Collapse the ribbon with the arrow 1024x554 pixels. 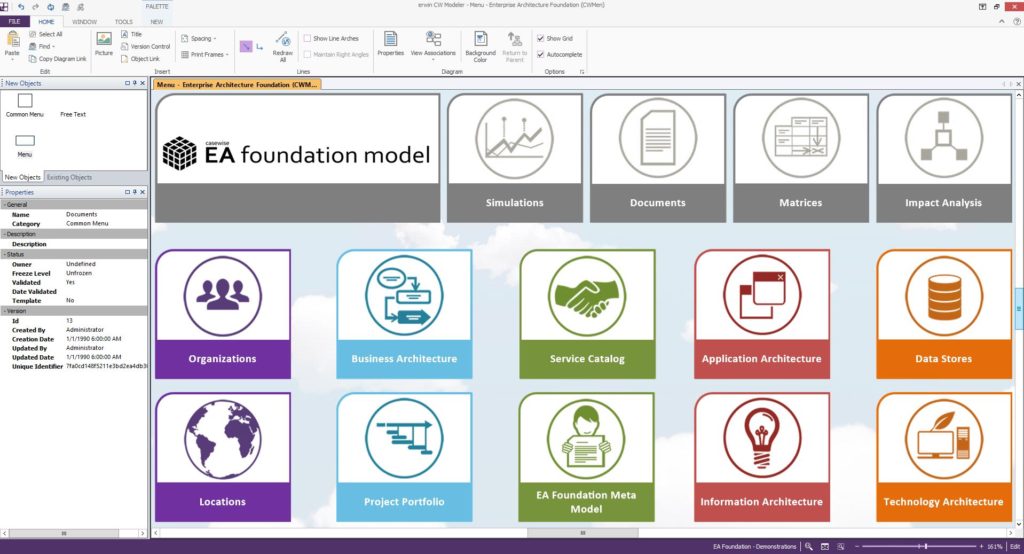pos(1002,22)
